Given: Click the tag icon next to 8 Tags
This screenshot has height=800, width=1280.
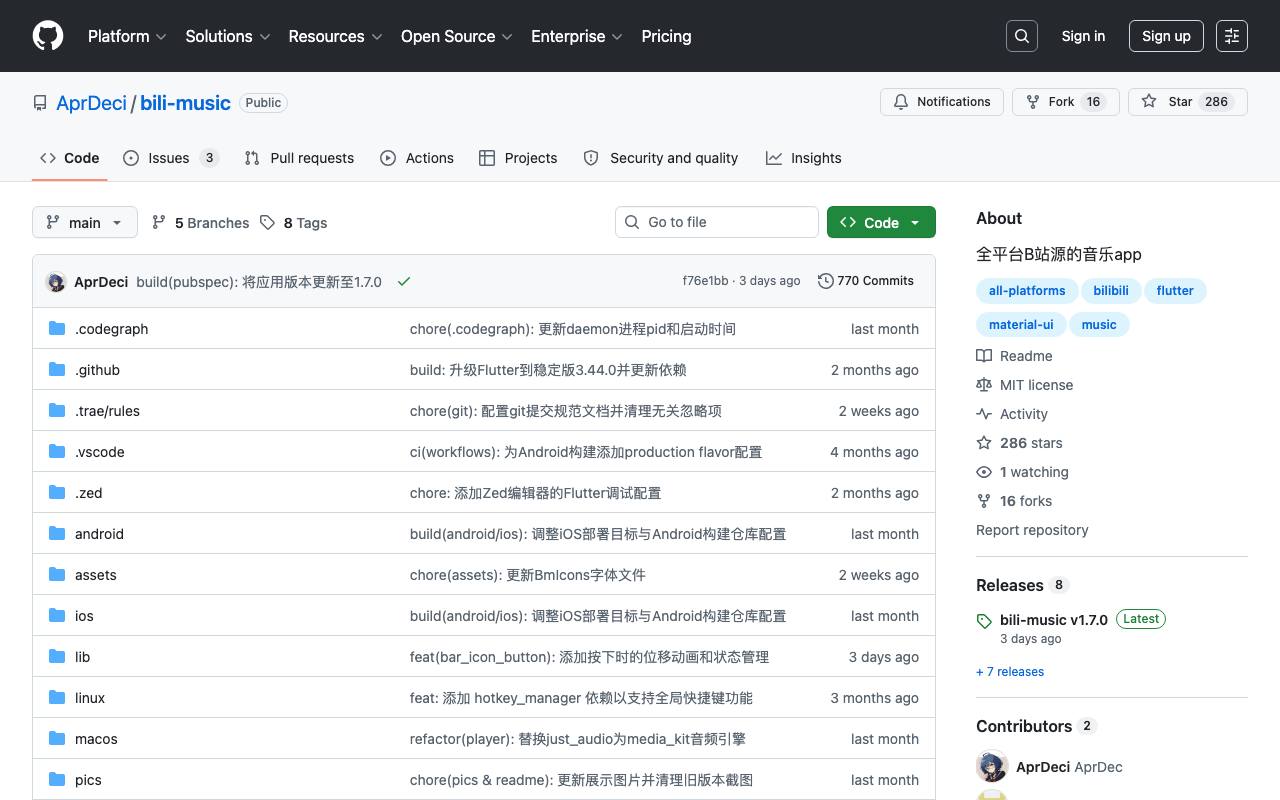Looking at the screenshot, I should point(267,222).
